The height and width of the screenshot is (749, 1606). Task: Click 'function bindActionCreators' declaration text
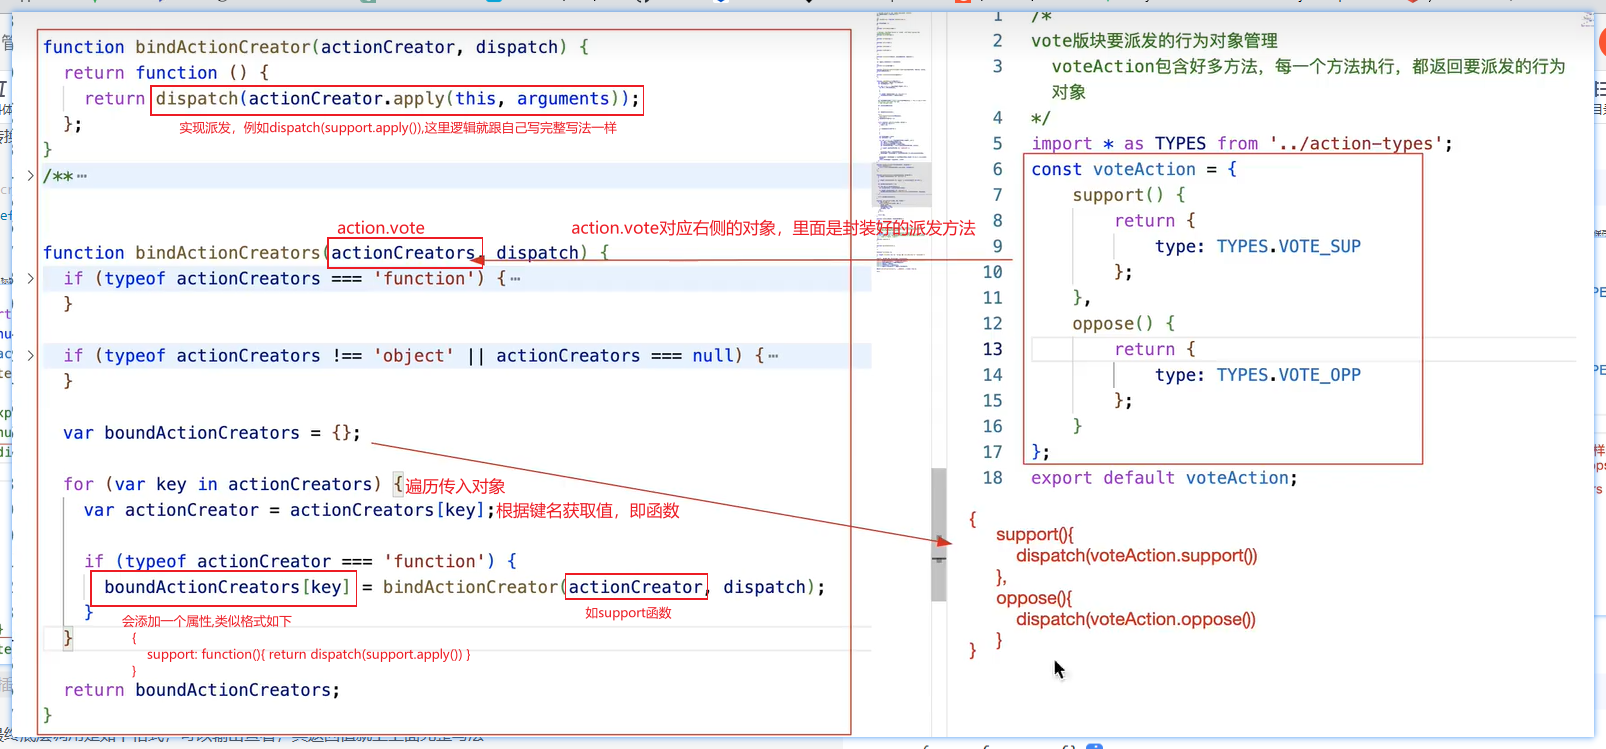click(181, 253)
